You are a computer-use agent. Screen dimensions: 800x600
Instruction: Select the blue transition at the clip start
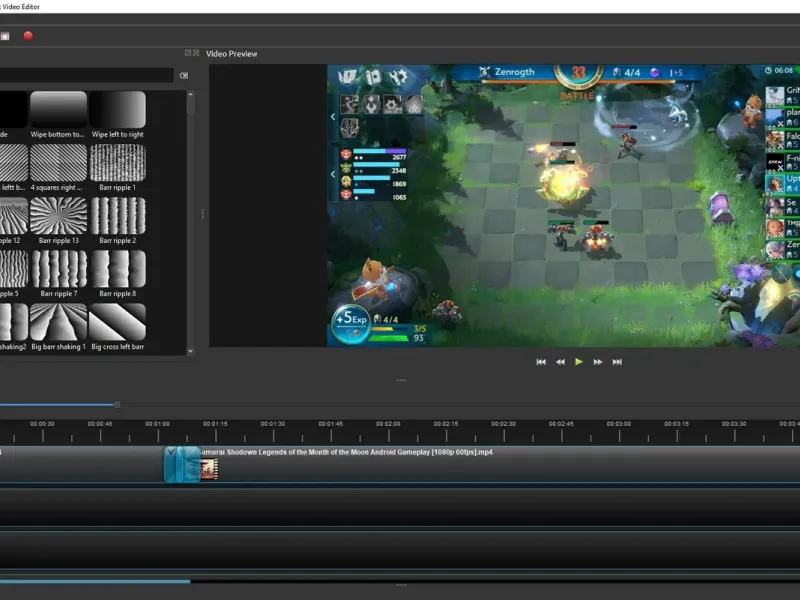tap(182, 464)
